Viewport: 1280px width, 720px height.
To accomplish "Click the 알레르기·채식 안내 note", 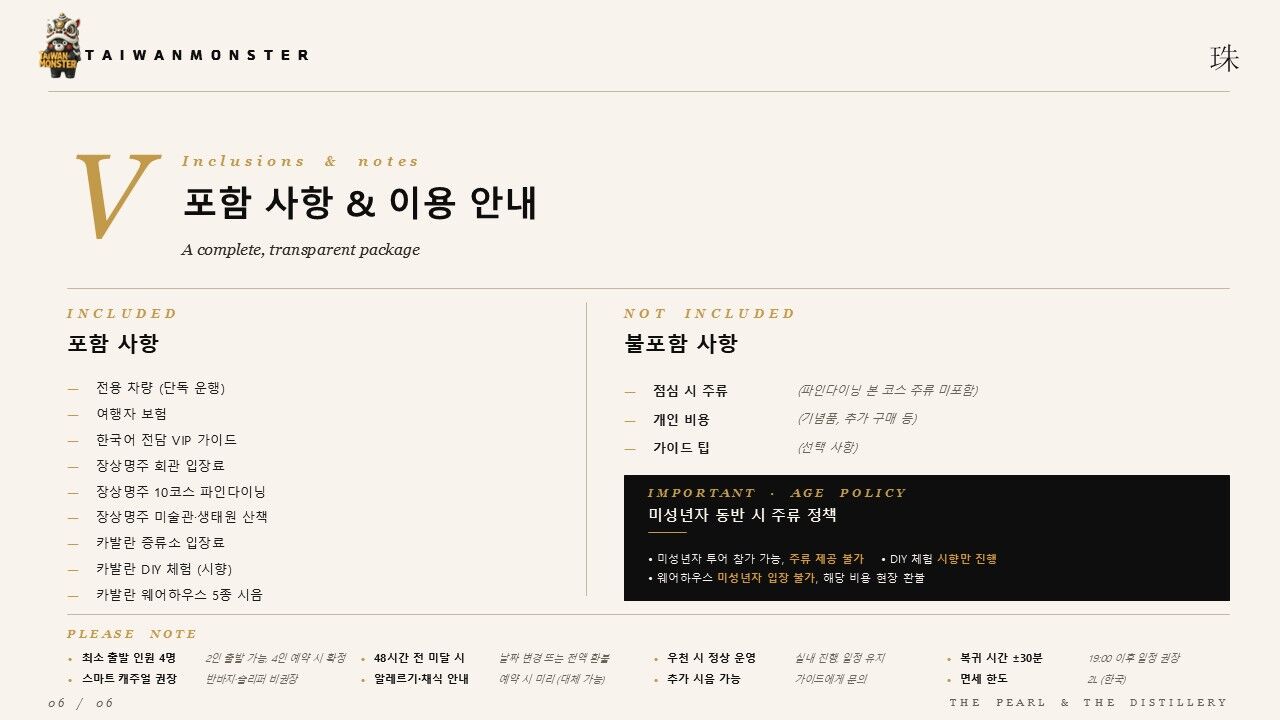I will (x=421, y=679).
